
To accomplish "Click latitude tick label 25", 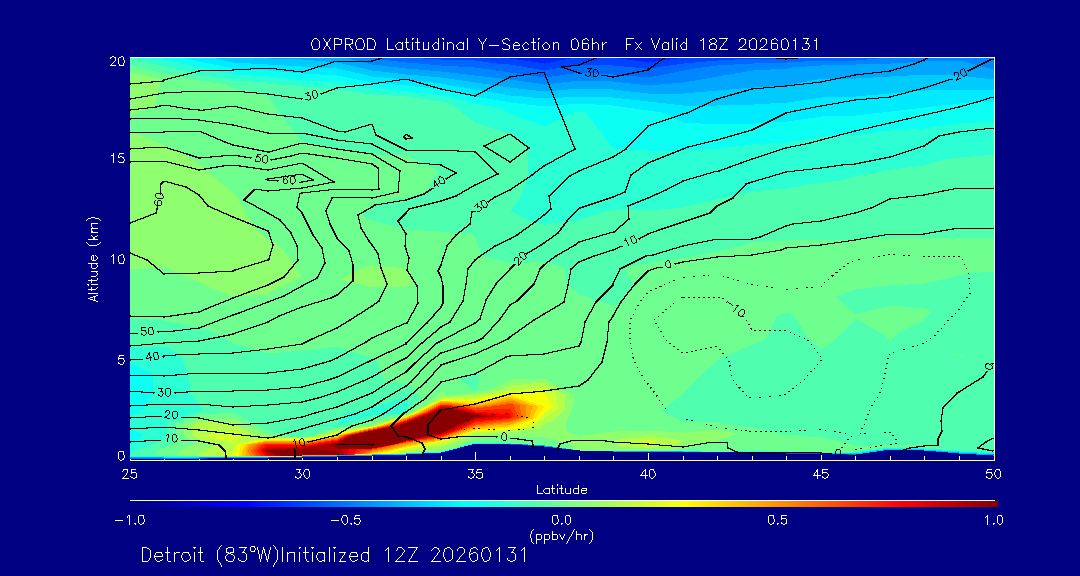I will coord(129,474).
